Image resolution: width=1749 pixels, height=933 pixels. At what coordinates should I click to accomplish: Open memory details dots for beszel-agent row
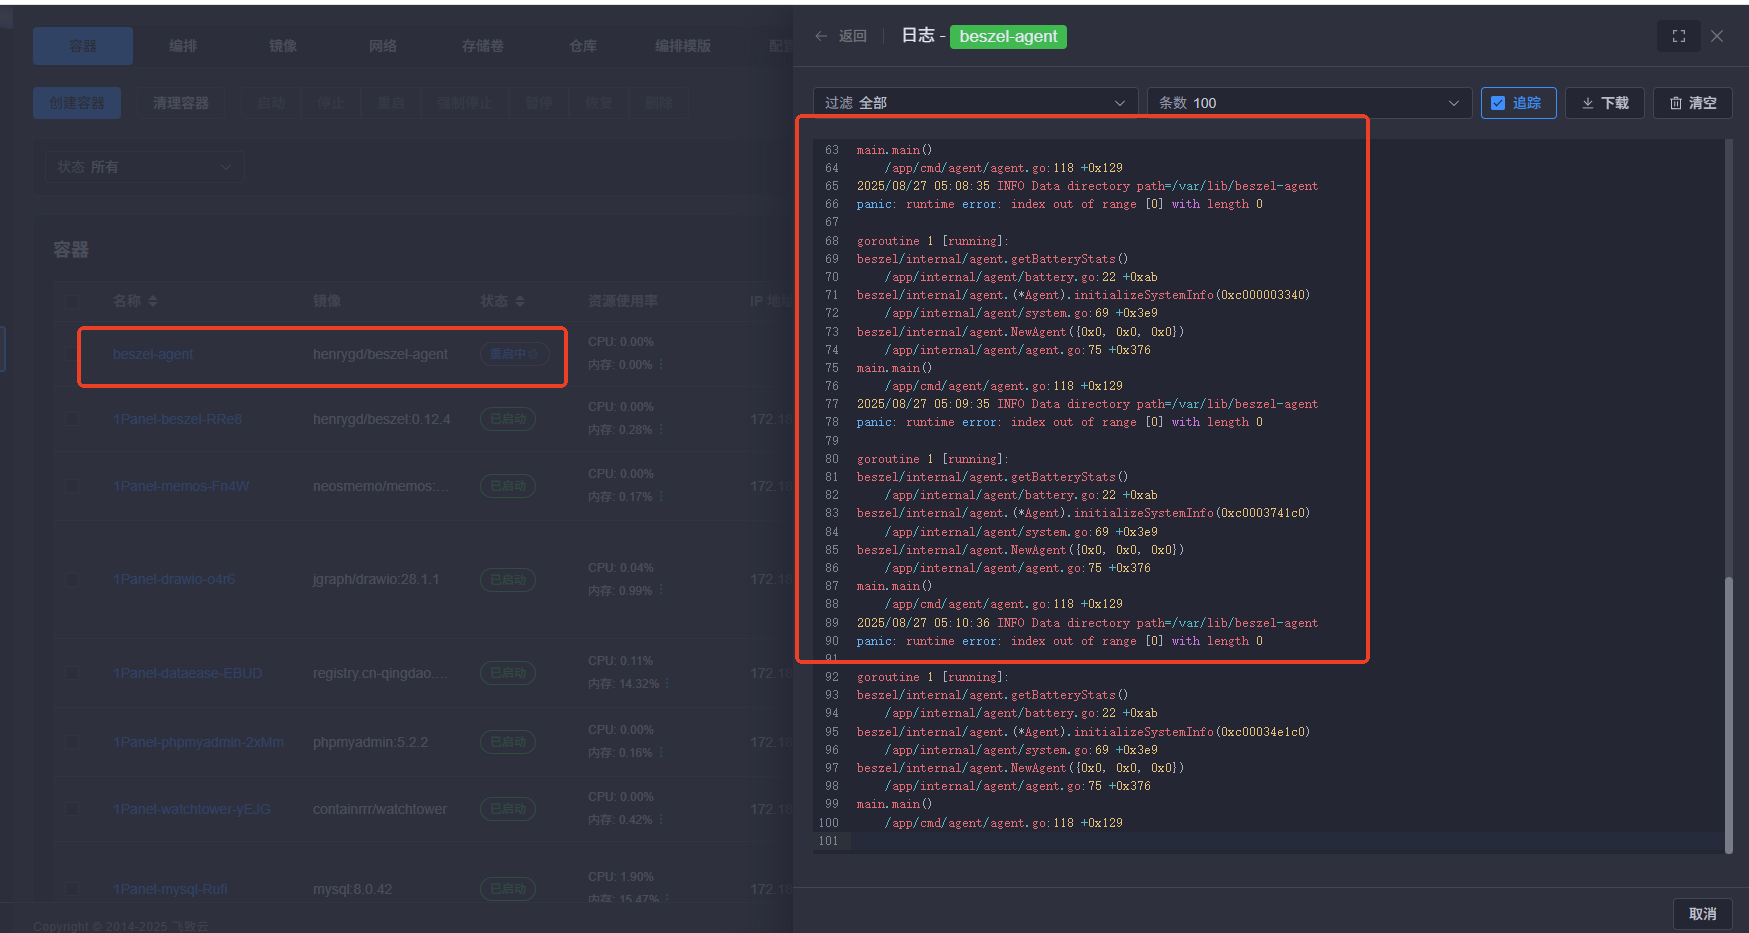(x=661, y=365)
